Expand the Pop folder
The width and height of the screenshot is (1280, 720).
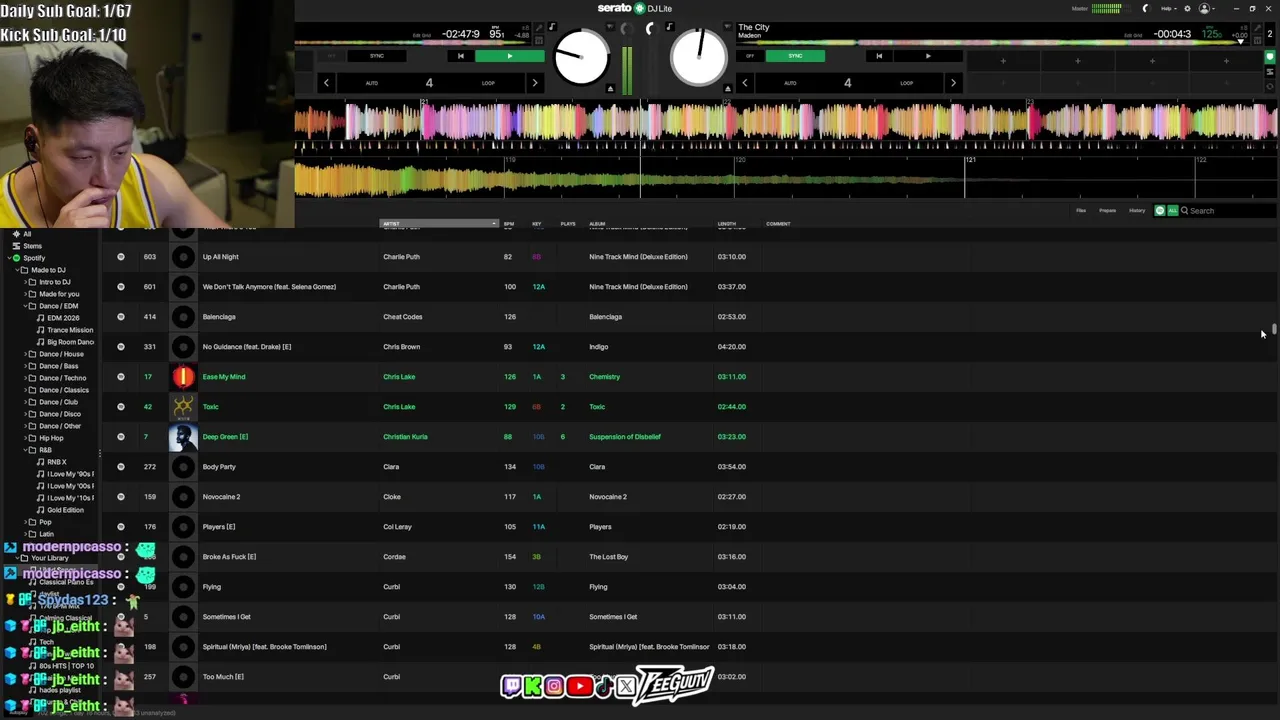coord(25,522)
